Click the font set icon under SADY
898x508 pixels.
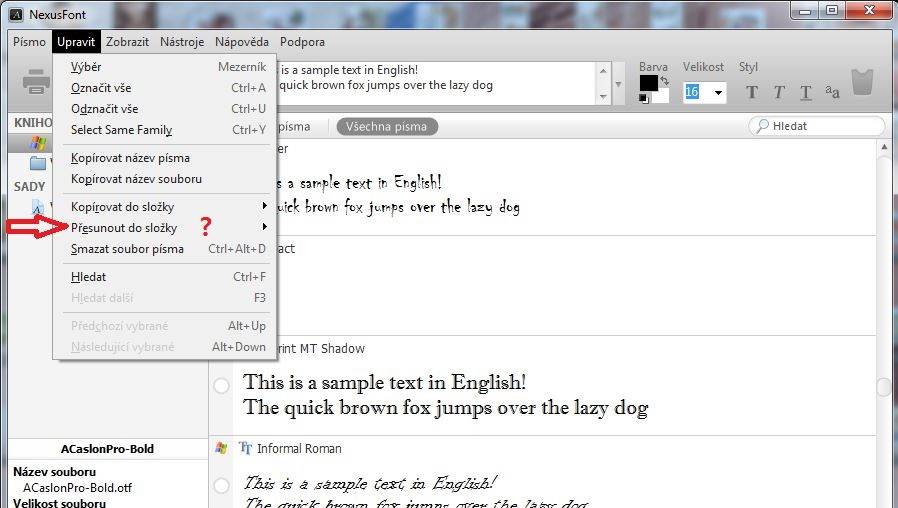(38, 206)
